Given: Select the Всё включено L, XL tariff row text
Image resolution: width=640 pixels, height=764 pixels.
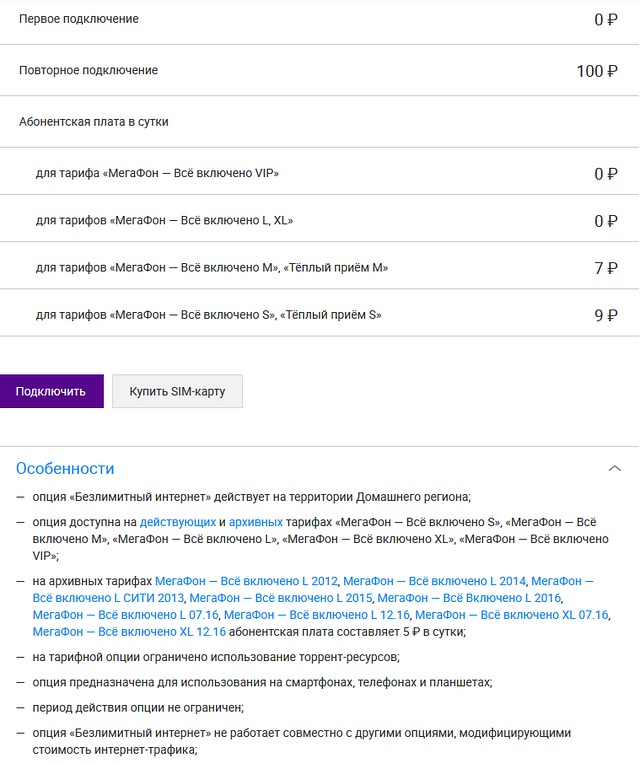Looking at the screenshot, I should tap(165, 220).
